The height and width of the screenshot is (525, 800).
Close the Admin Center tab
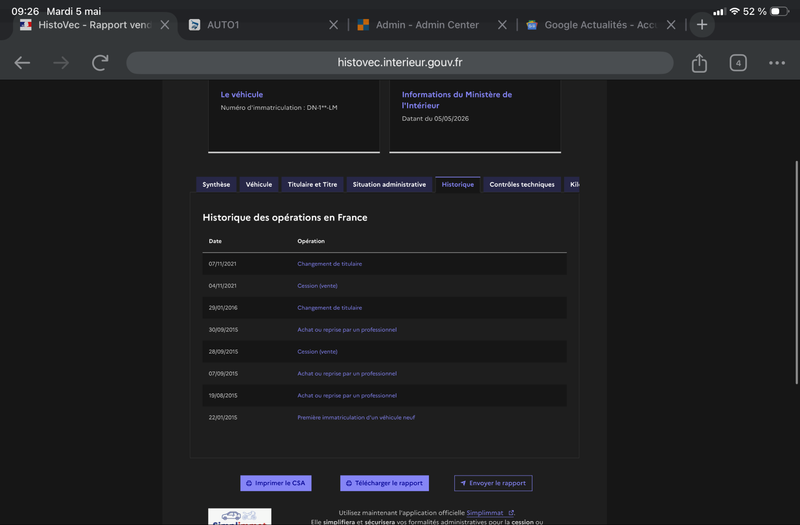click(502, 24)
